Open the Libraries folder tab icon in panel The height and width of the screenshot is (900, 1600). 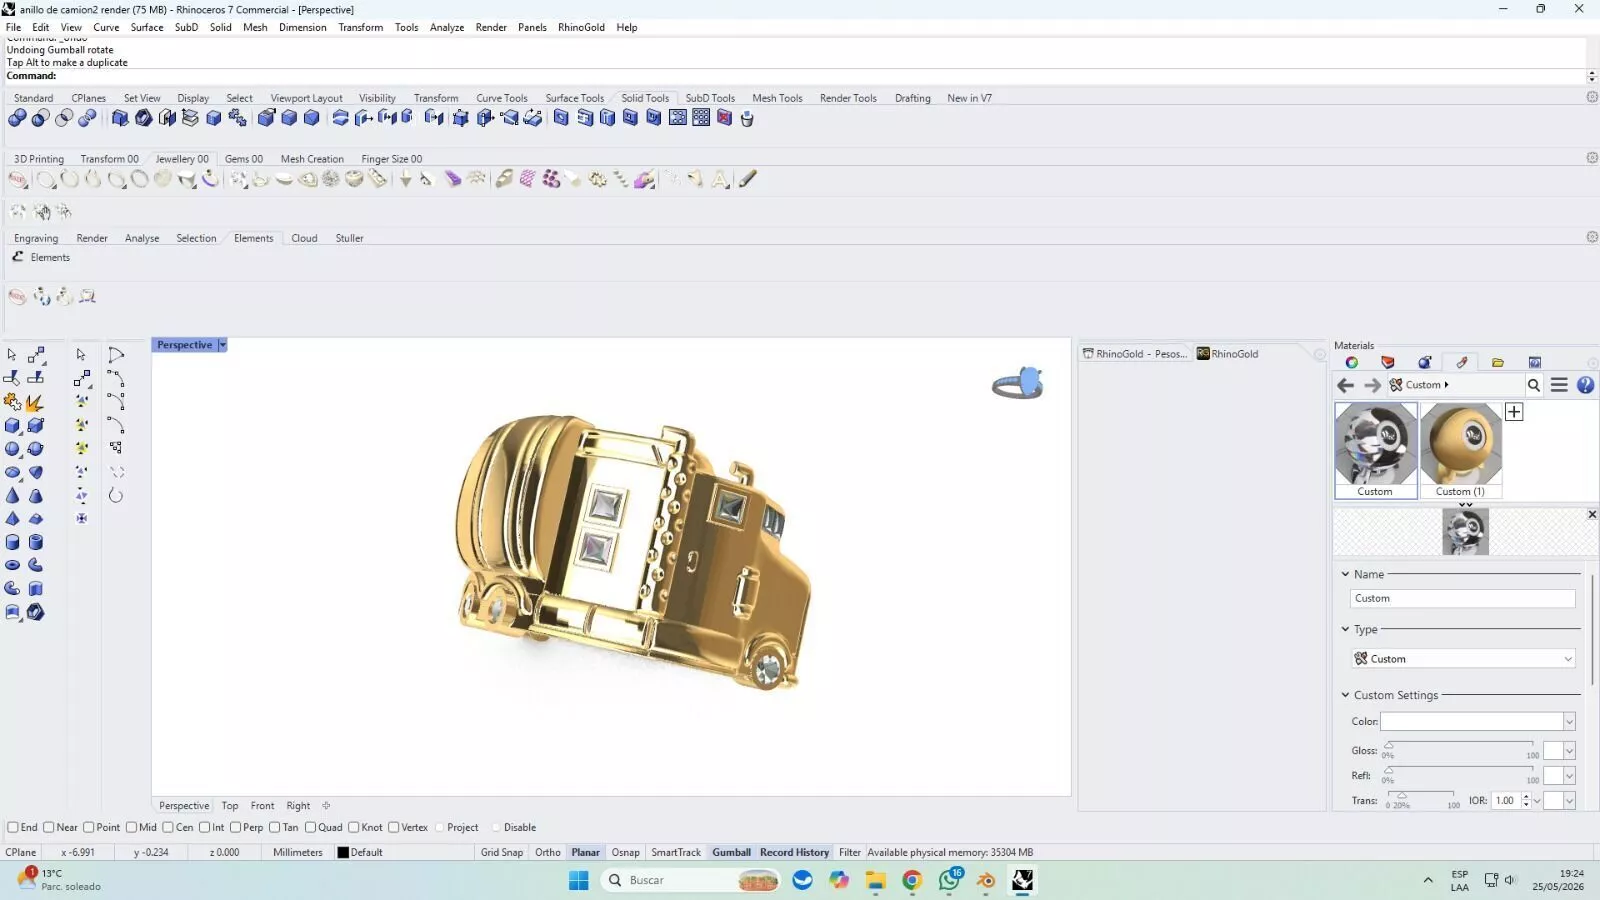[x=1497, y=362]
